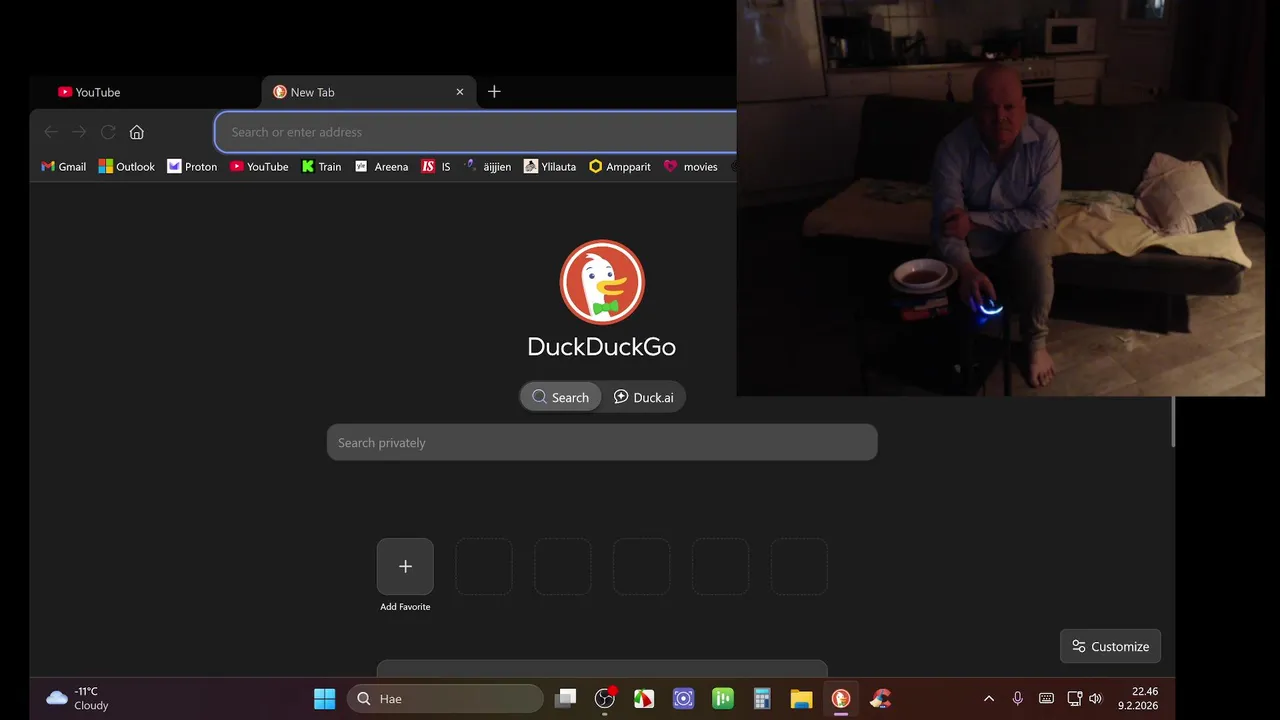Open the Ylilauta bookmark
This screenshot has width=1280, height=720.
click(550, 167)
